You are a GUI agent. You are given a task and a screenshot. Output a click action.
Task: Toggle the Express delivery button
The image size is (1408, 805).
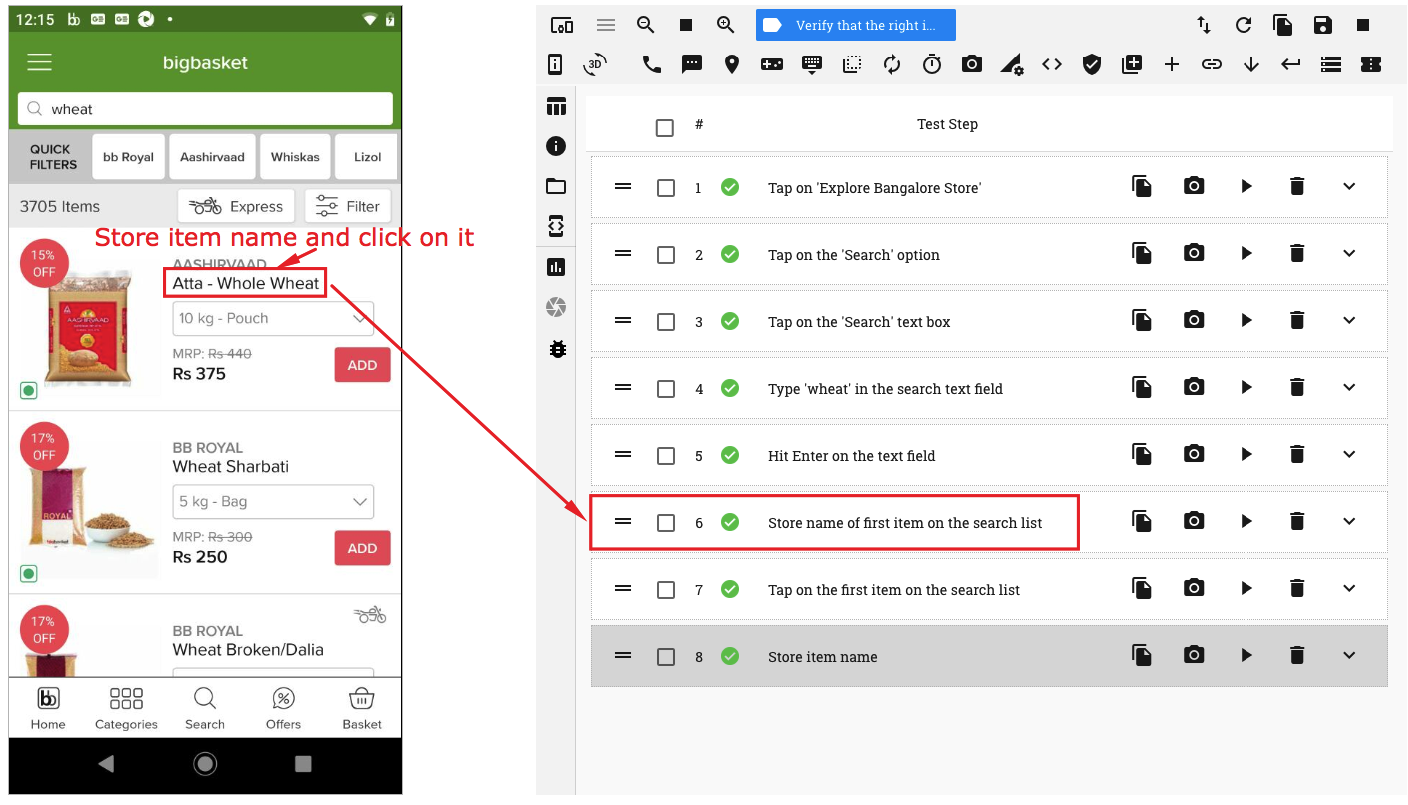(x=236, y=207)
